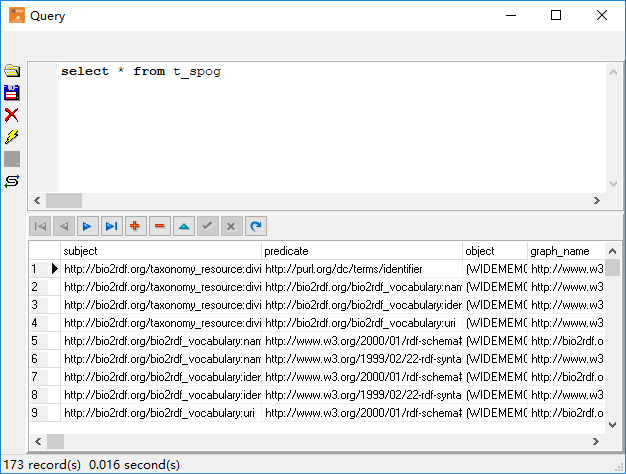Run query with the lightning bolt icon

pyautogui.click(x=12, y=137)
